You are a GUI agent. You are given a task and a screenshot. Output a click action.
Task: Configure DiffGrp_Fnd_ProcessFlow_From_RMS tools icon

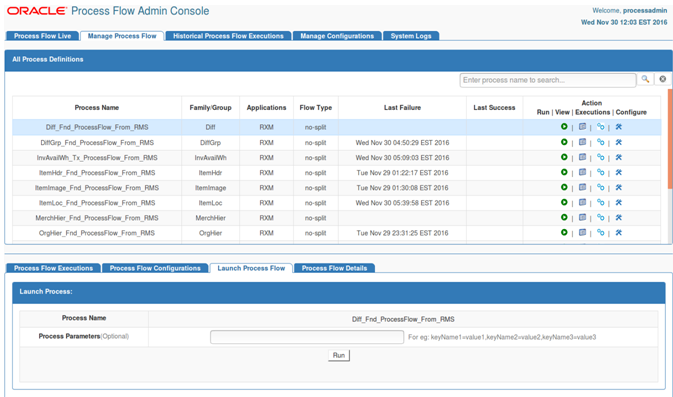point(618,142)
